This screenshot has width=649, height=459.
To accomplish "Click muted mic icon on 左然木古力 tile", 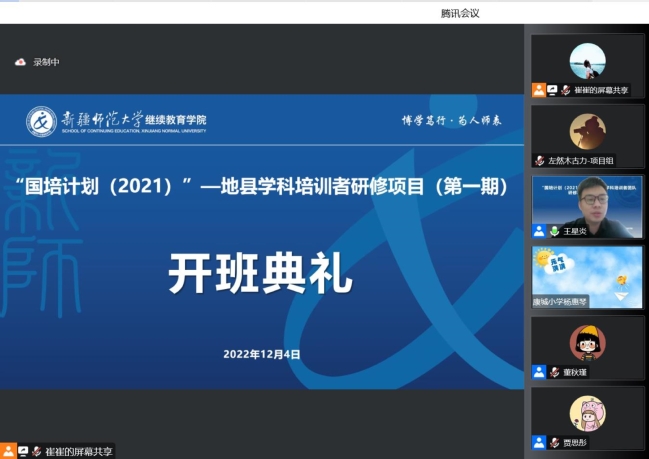I will click(x=540, y=160).
